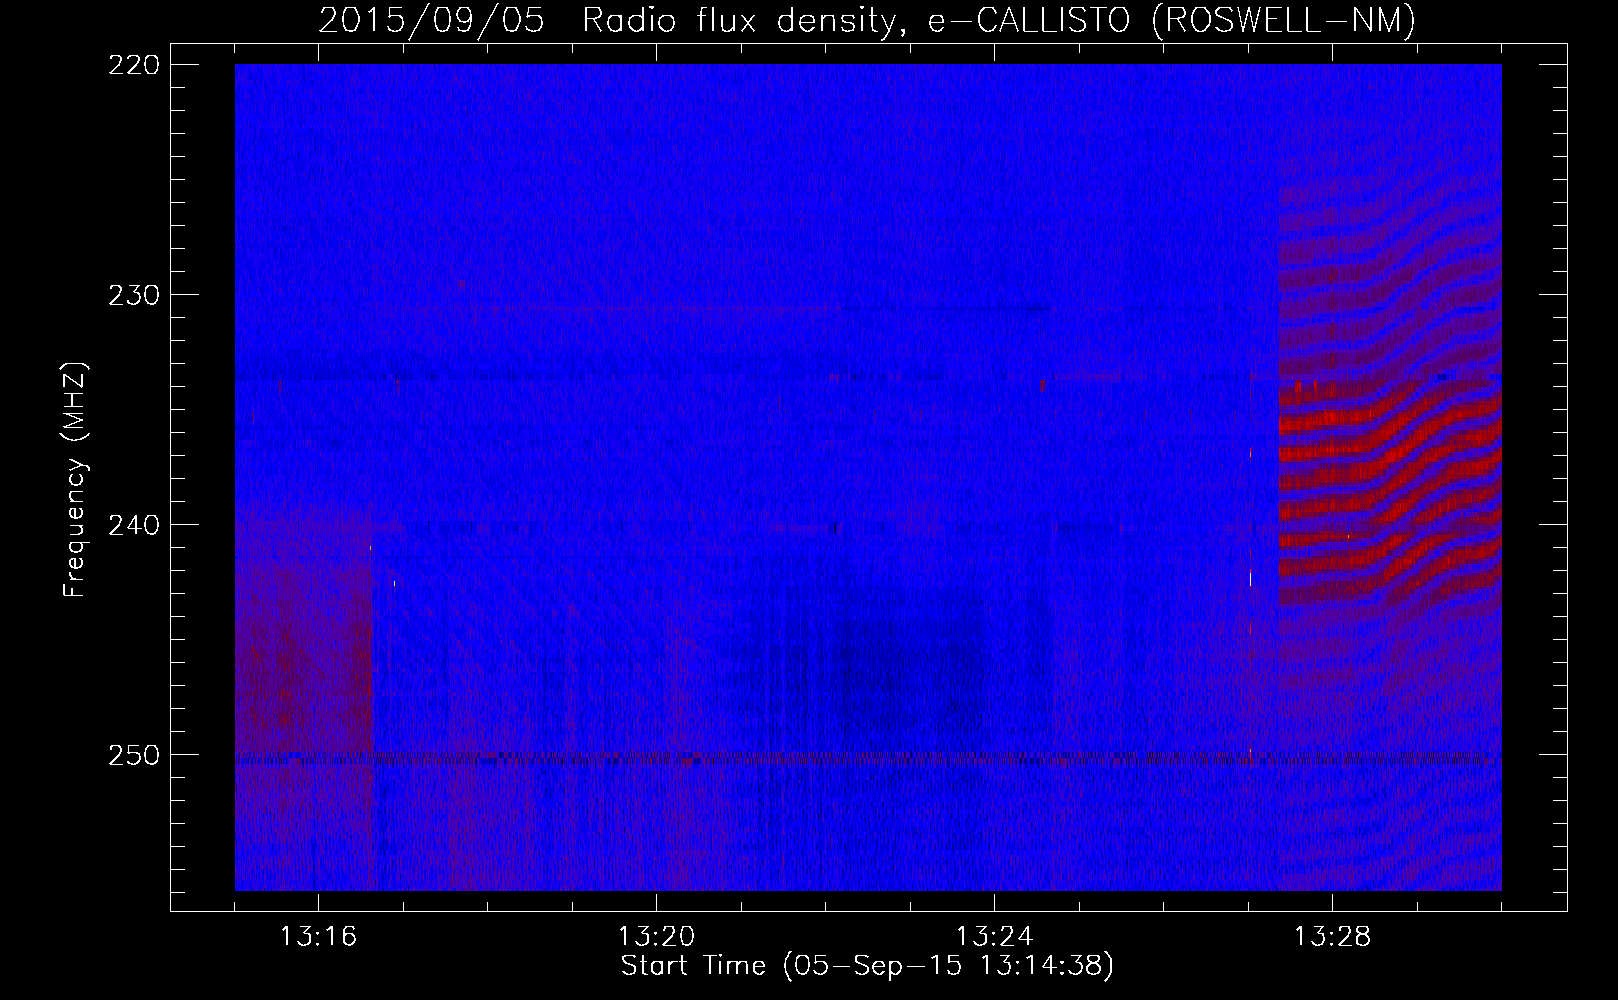Click the 13:16 time tick label
Screen dimensions: 1618x1000
318,937
